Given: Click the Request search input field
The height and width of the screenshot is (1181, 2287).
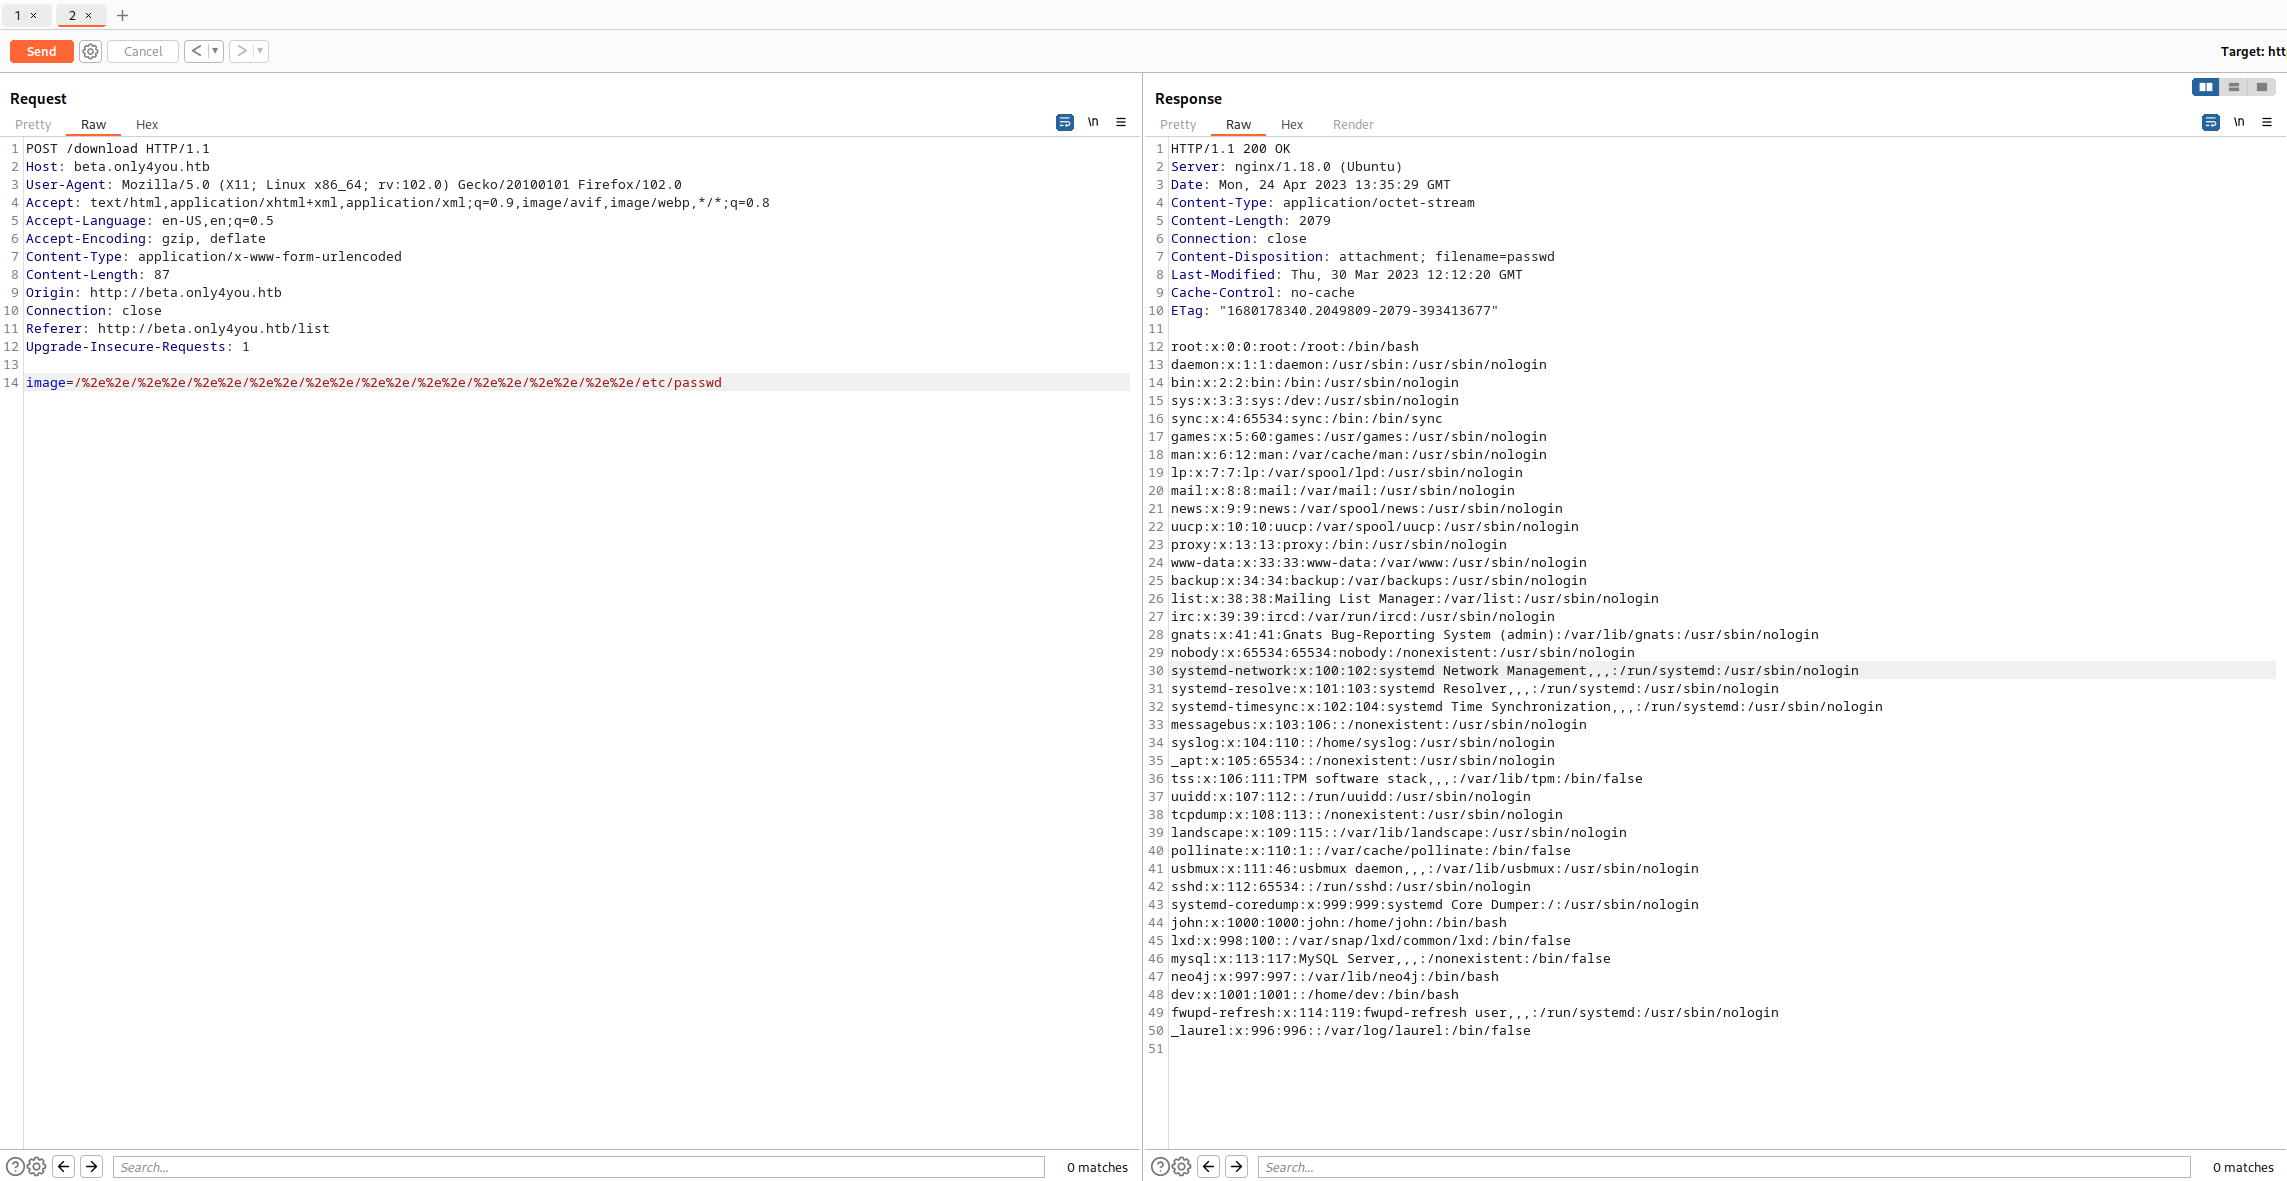Looking at the screenshot, I should pyautogui.click(x=578, y=1167).
